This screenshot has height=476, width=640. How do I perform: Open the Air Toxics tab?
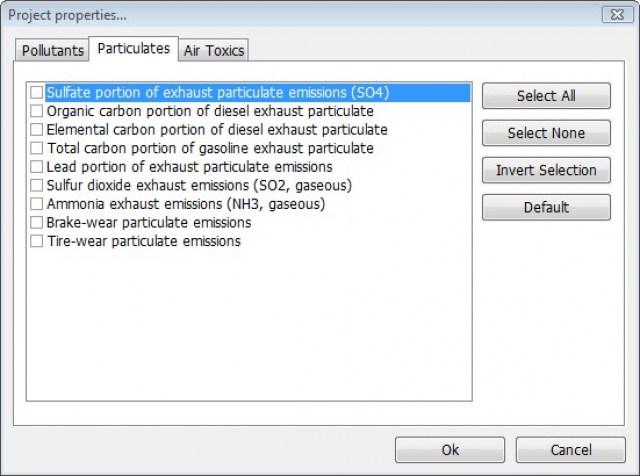(214, 51)
